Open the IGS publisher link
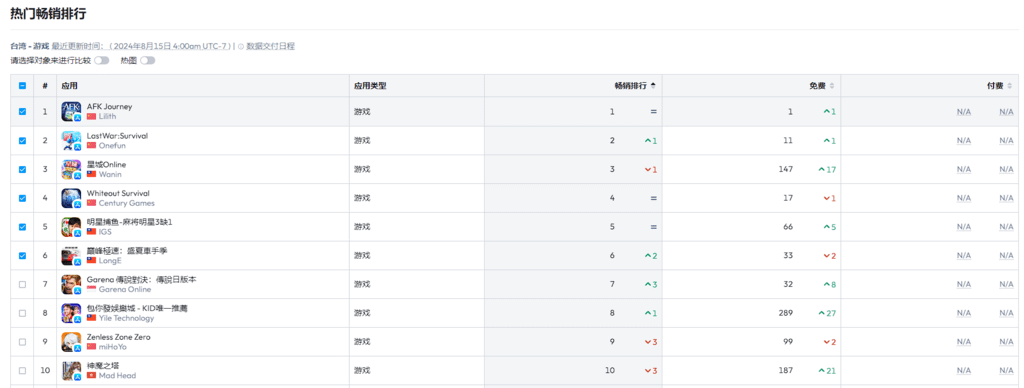This screenshot has width=1024, height=388. (104, 232)
